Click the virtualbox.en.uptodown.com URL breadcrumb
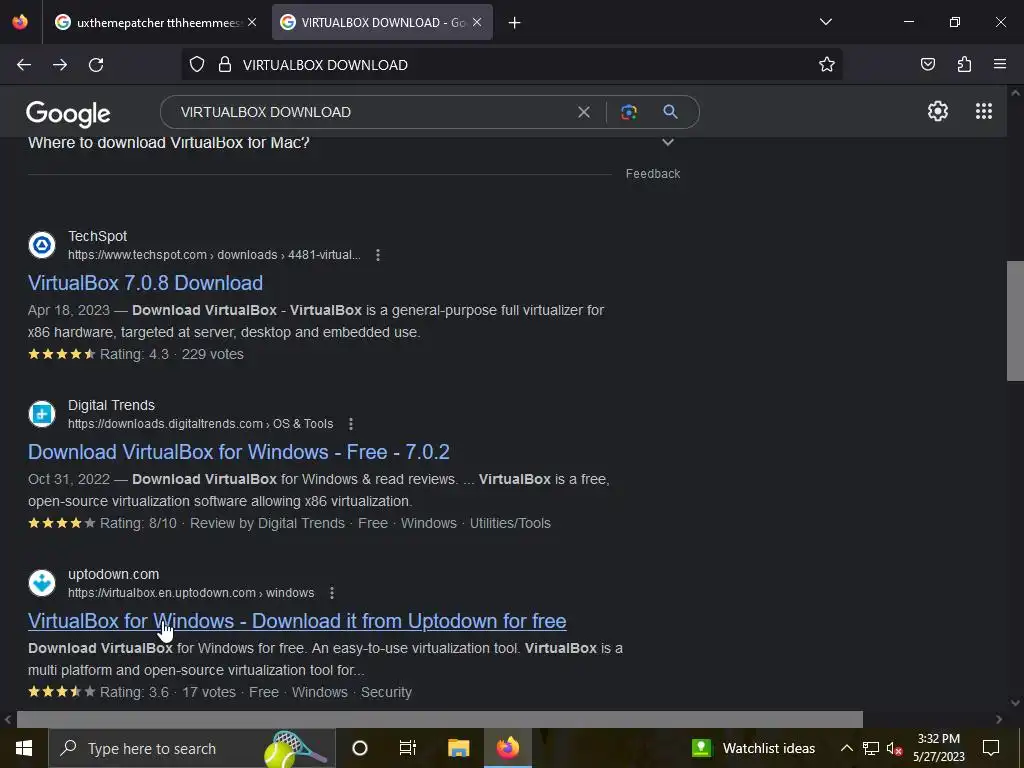The image size is (1024, 768). pyautogui.click(x=191, y=594)
